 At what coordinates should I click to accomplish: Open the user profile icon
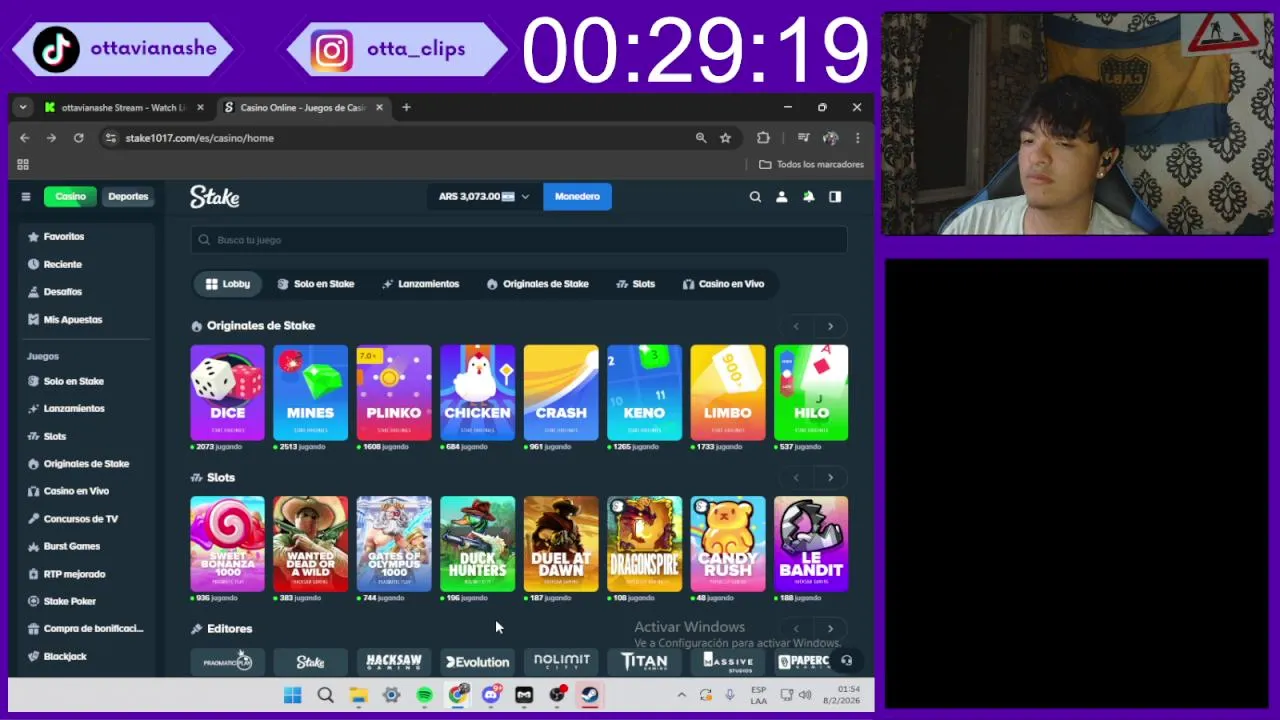782,197
